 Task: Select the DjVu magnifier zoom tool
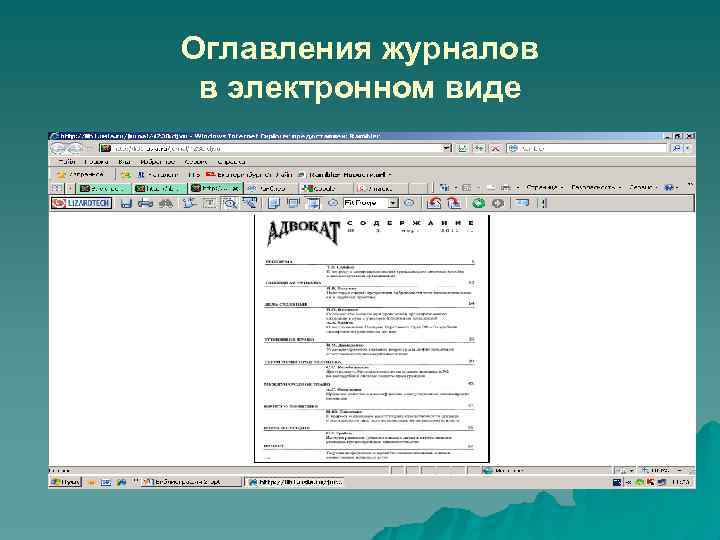(229, 203)
